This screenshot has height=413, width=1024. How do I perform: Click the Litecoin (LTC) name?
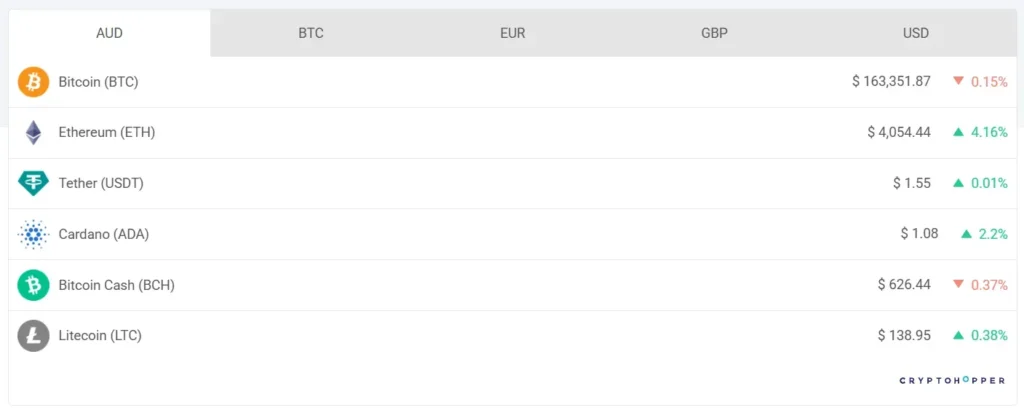pyautogui.click(x=100, y=336)
